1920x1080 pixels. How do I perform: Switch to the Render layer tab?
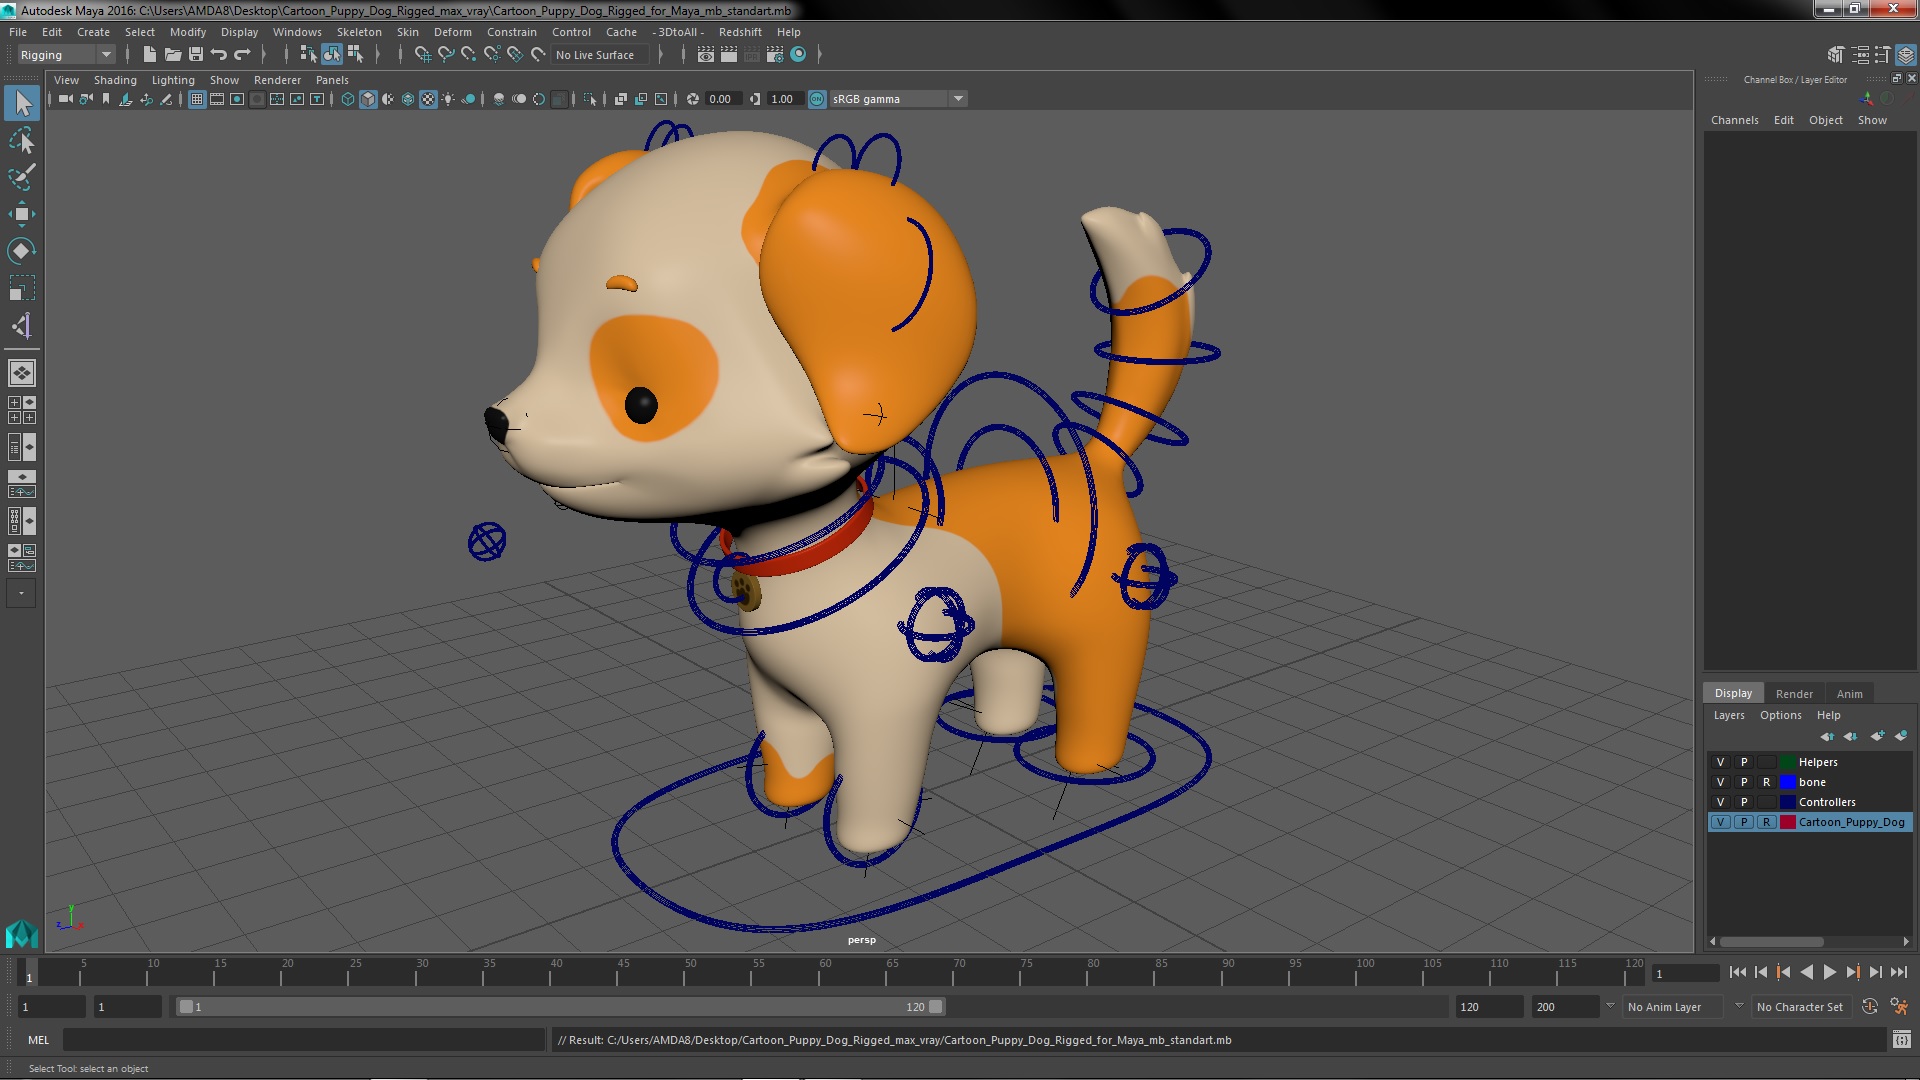click(1794, 694)
